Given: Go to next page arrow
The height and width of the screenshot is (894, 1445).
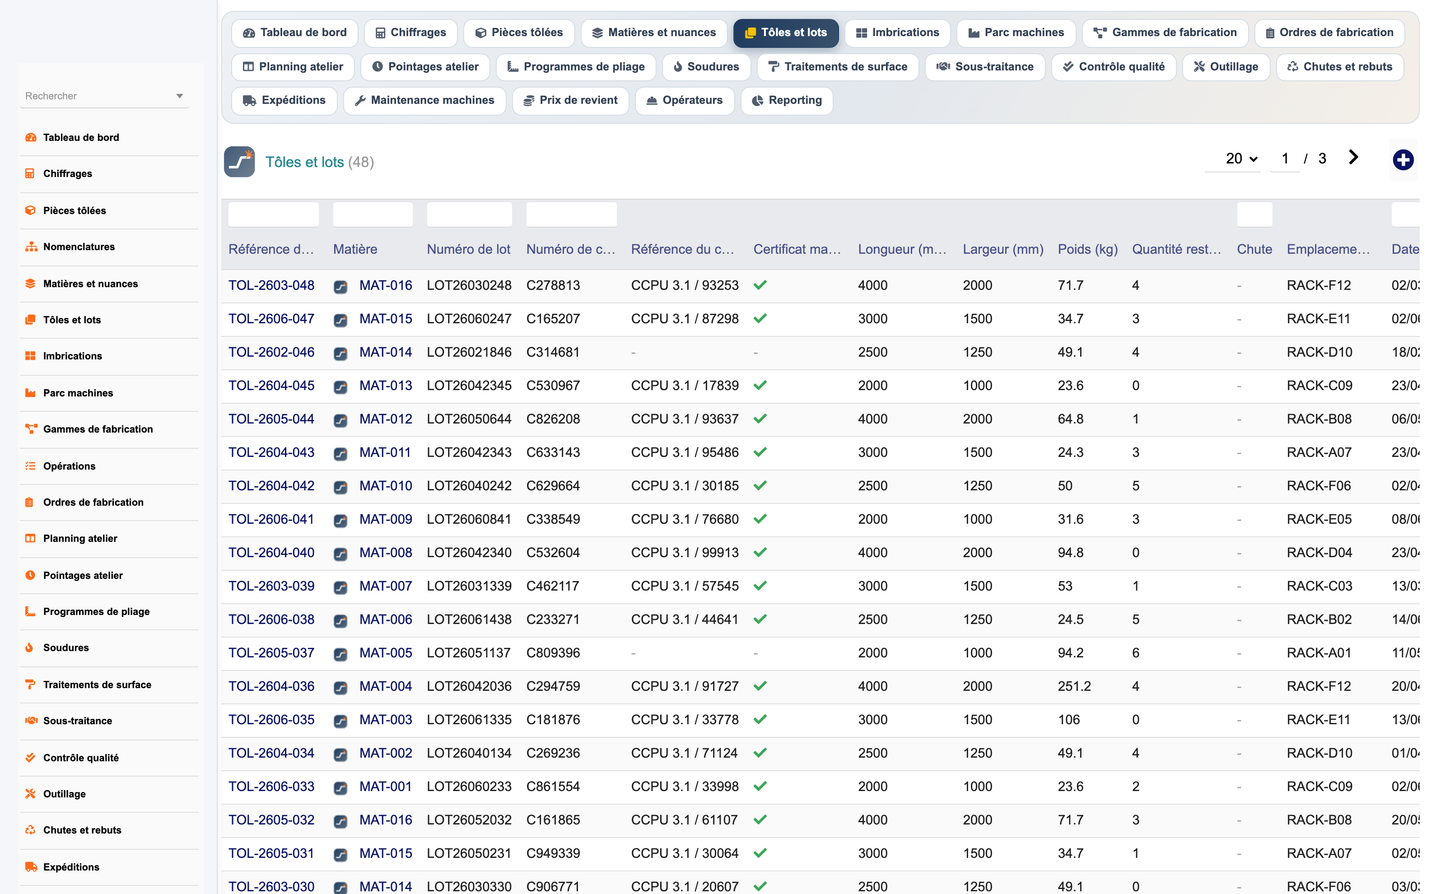Looking at the screenshot, I should (1353, 157).
